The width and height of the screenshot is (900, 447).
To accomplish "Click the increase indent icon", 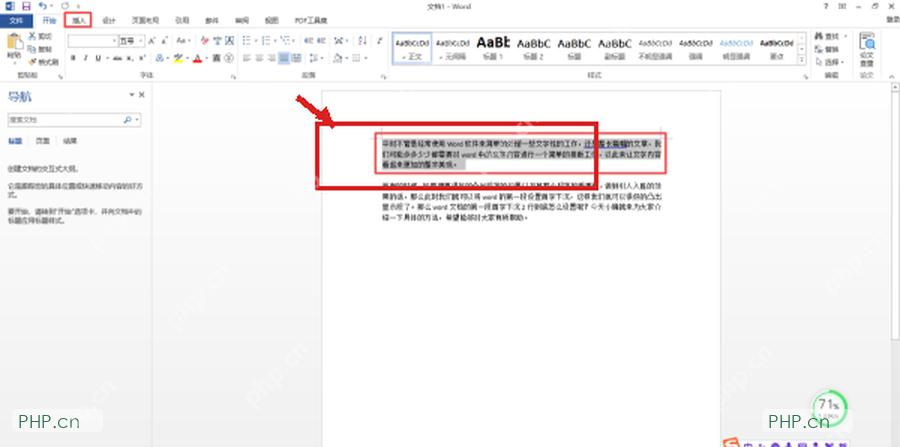I will 321,41.
